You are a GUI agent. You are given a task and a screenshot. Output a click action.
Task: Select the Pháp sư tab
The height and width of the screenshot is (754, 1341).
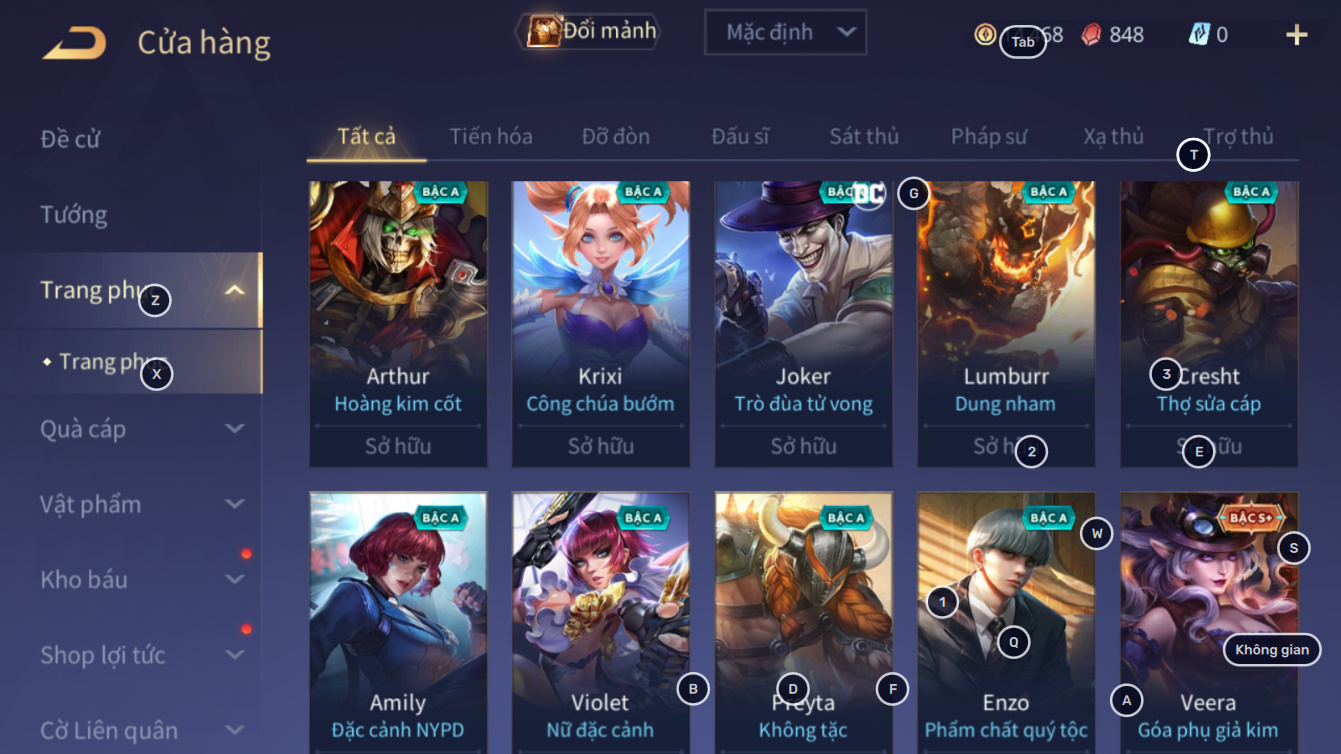click(989, 136)
